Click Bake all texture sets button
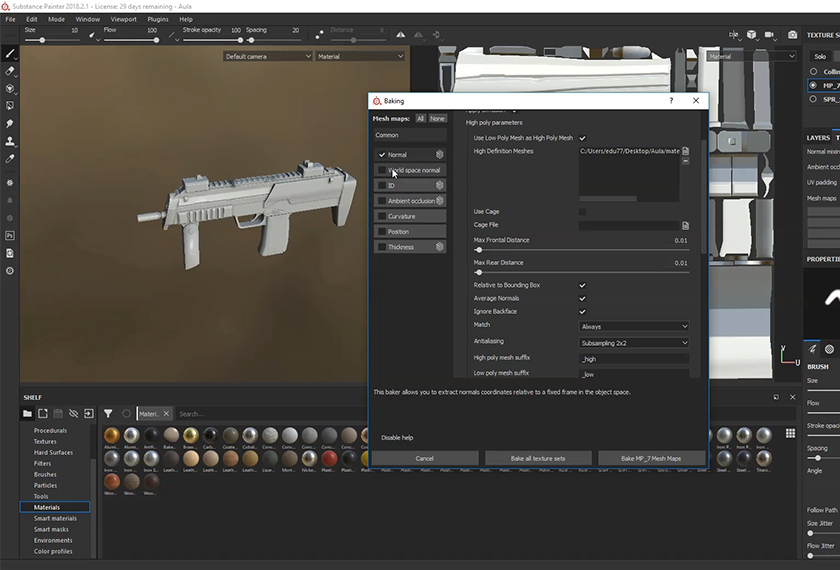Screen dimensions: 840x570 click(538, 458)
